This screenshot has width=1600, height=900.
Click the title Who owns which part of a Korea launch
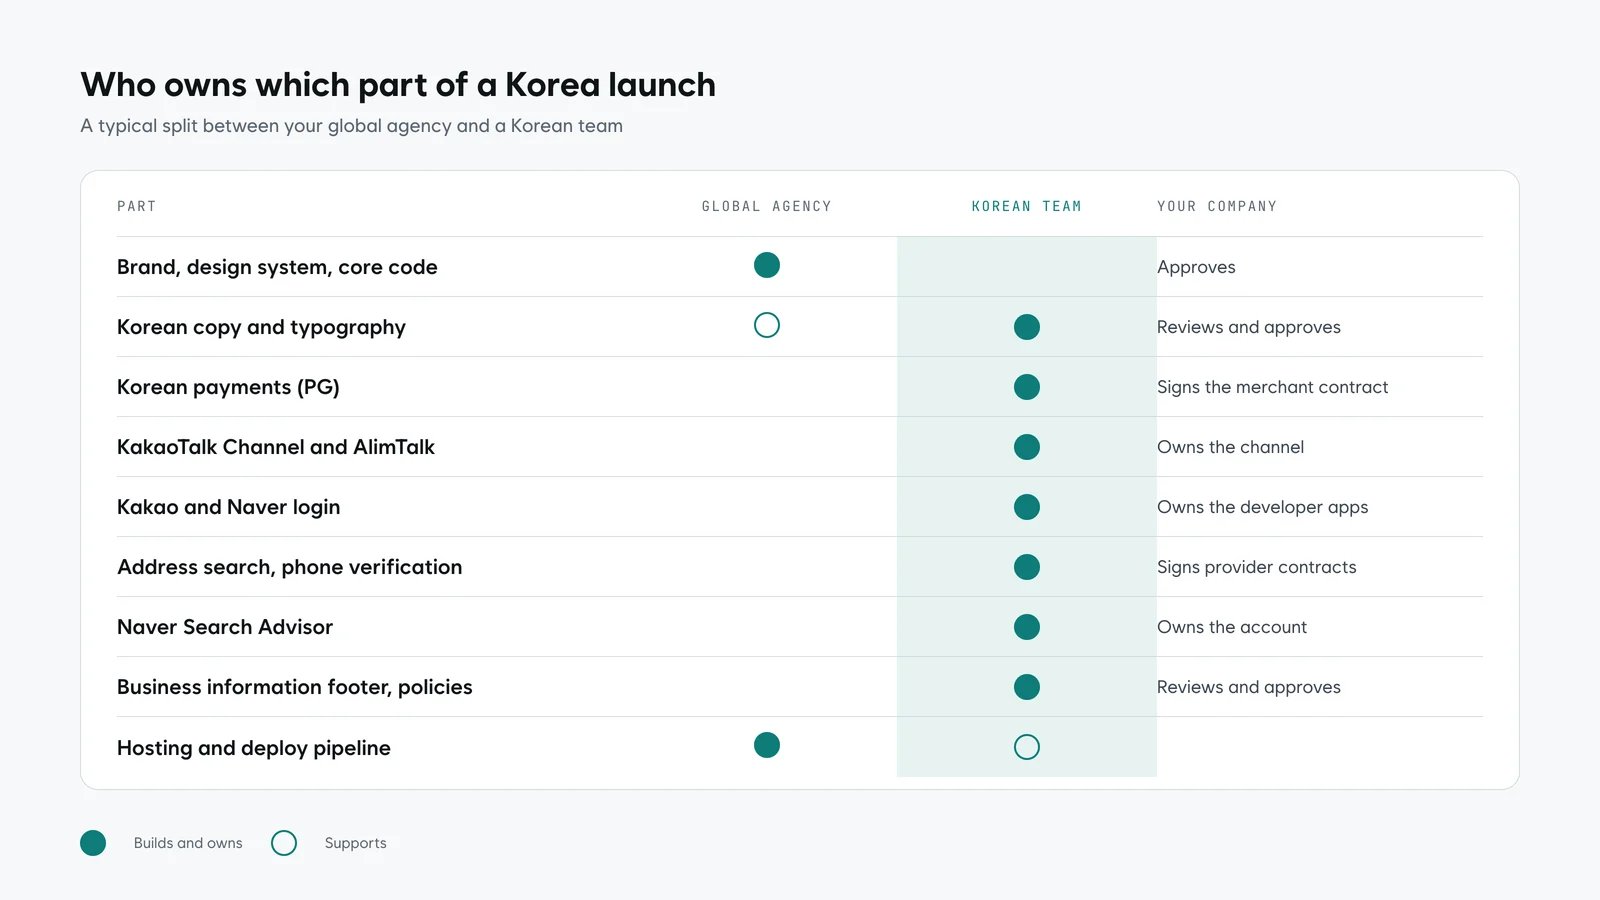pyautogui.click(x=398, y=85)
